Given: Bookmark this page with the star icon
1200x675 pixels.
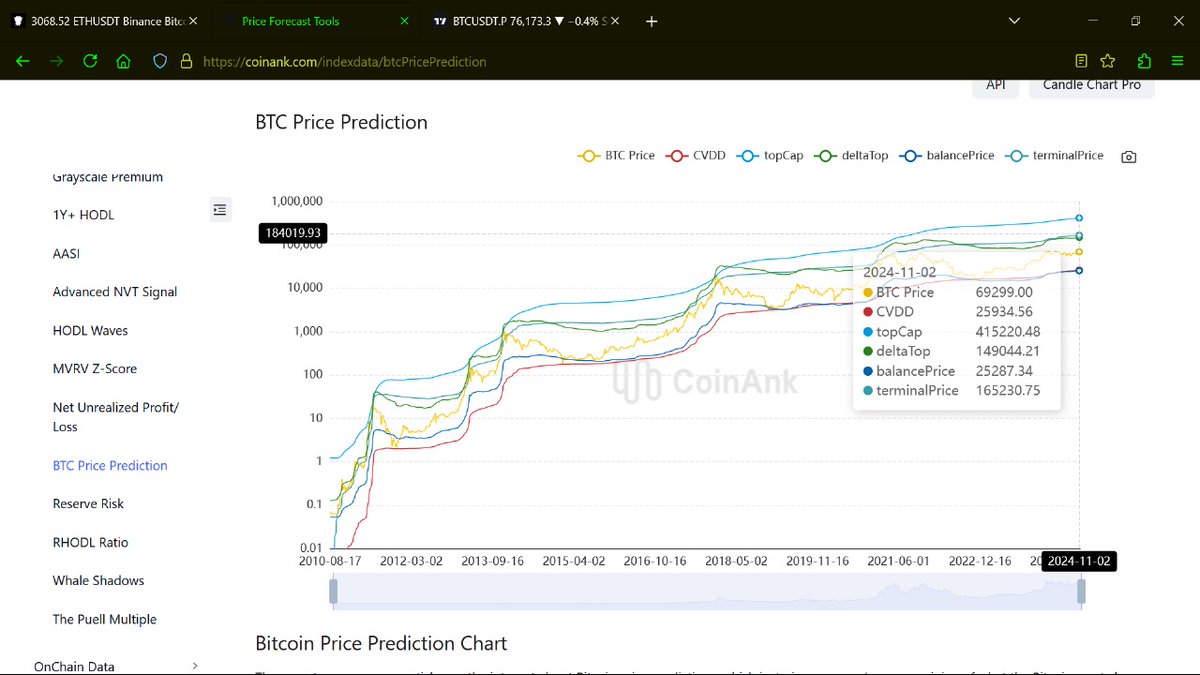Looking at the screenshot, I should [x=1108, y=61].
